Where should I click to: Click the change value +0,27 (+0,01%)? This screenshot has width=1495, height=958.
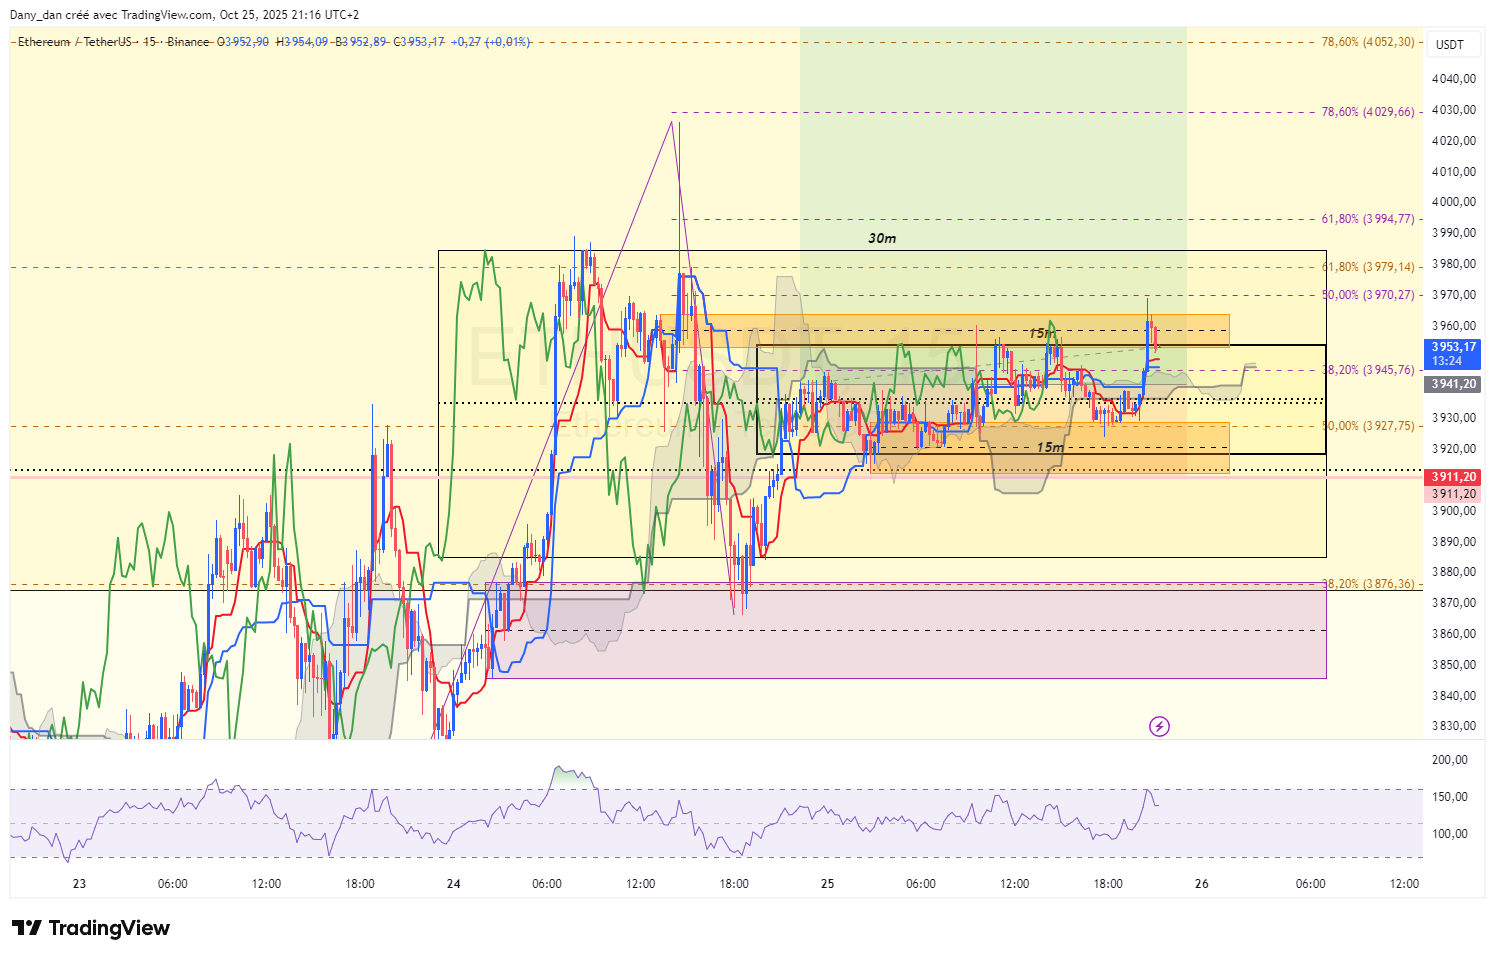click(x=491, y=42)
